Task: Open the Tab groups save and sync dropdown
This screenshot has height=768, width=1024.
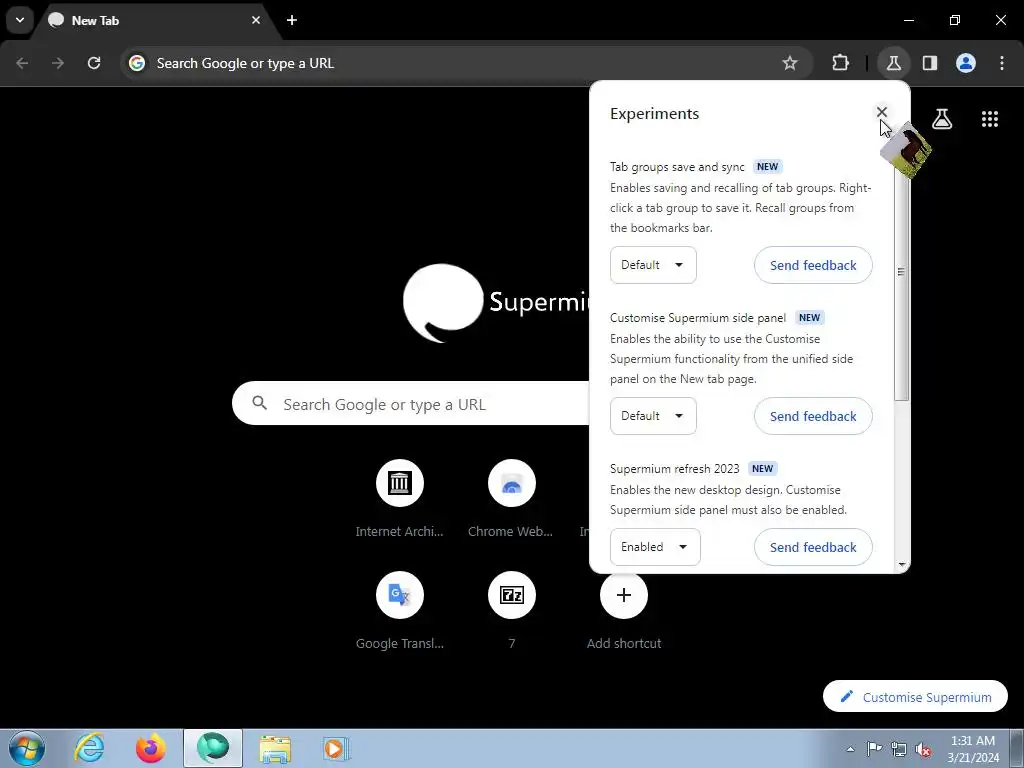Action: point(653,265)
